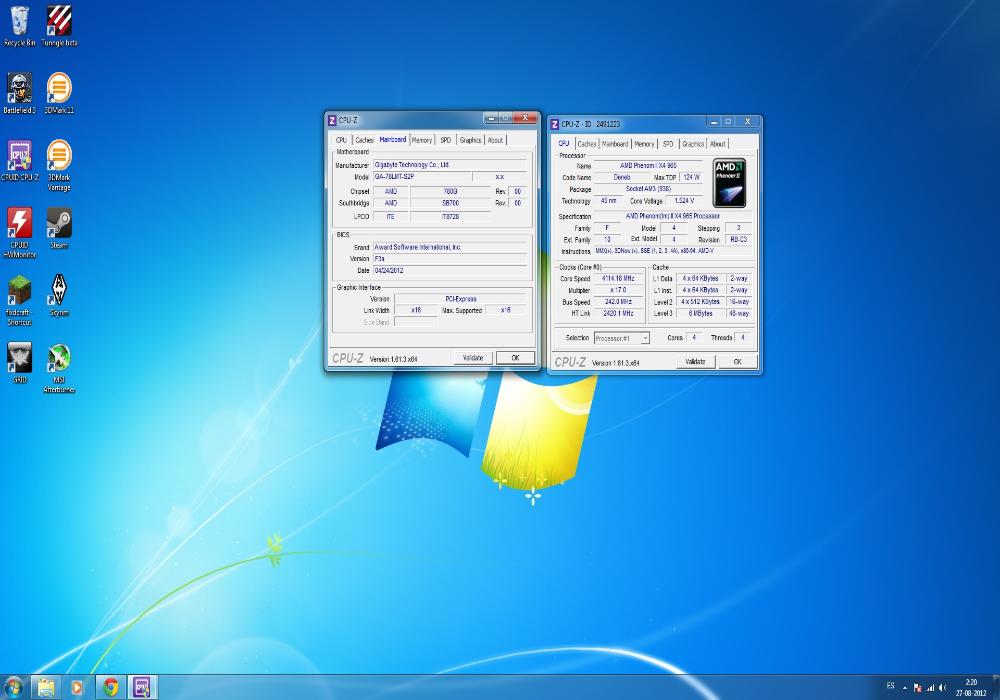Viewport: 1000px width, 700px height.
Task: Launch Windows Media Player from taskbar
Action: click(x=77, y=687)
